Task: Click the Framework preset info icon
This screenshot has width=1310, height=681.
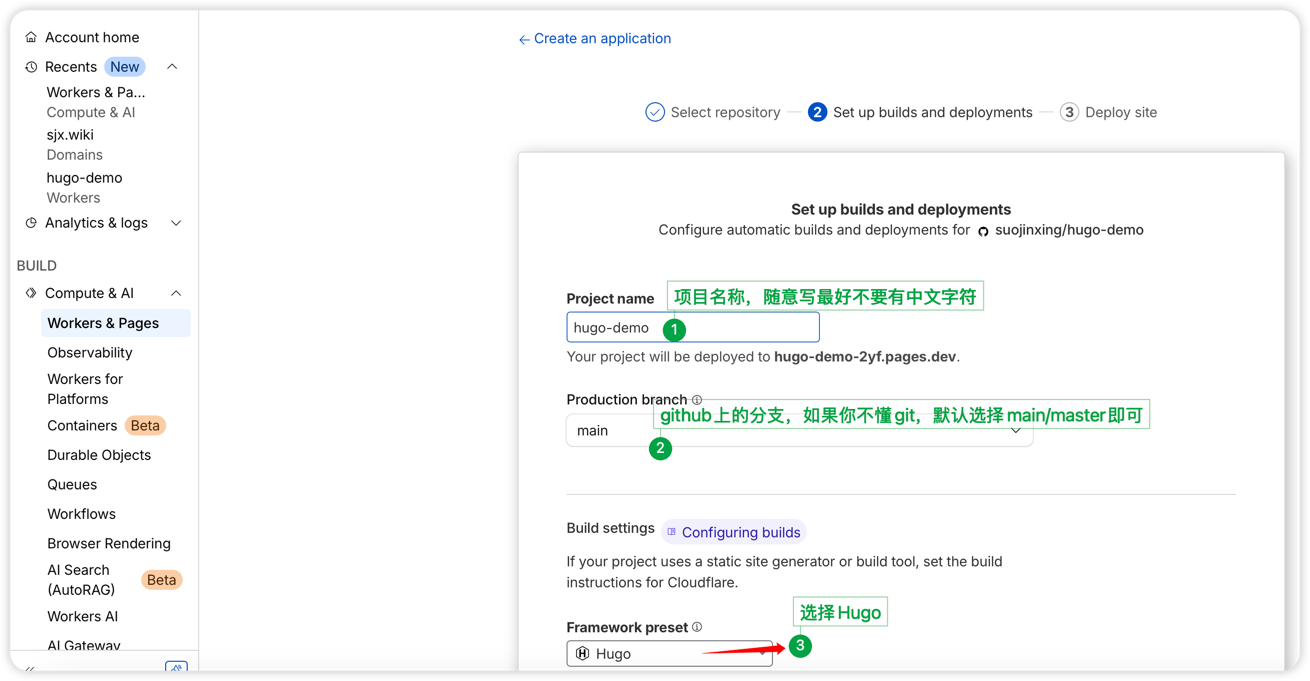Action: click(x=697, y=627)
